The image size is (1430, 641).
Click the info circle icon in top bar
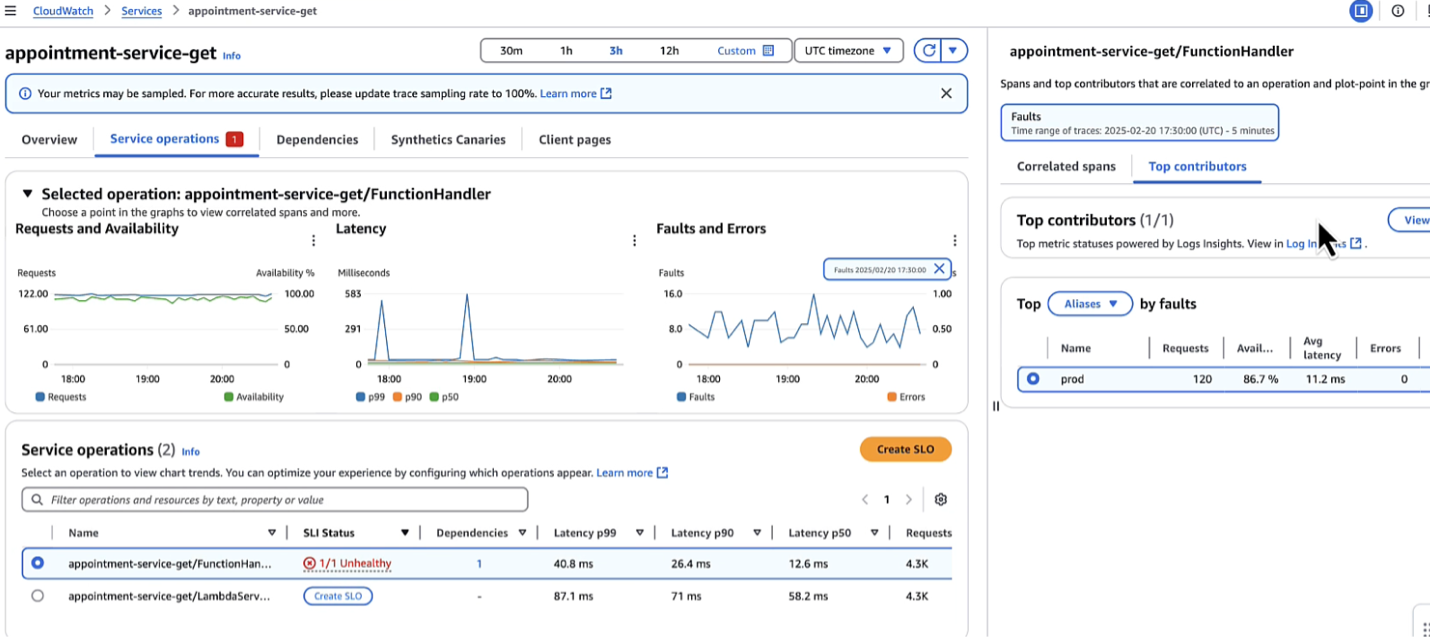click(x=1397, y=11)
